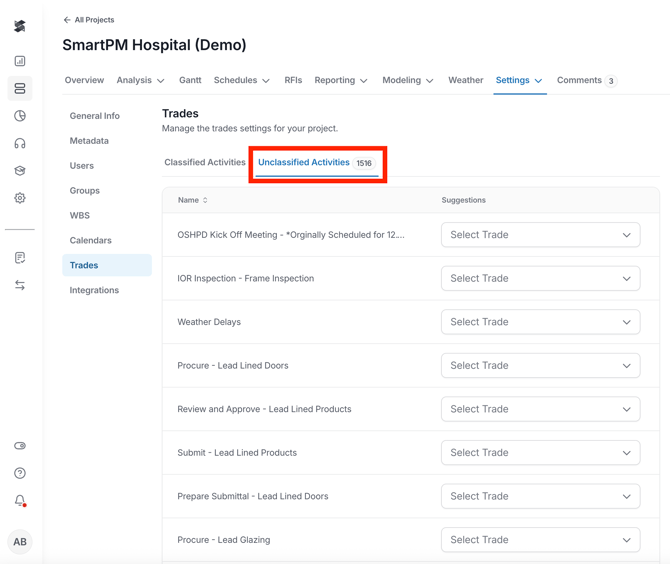The image size is (670, 564).
Task: Sort by the Name column arrows
Action: pyautogui.click(x=205, y=200)
